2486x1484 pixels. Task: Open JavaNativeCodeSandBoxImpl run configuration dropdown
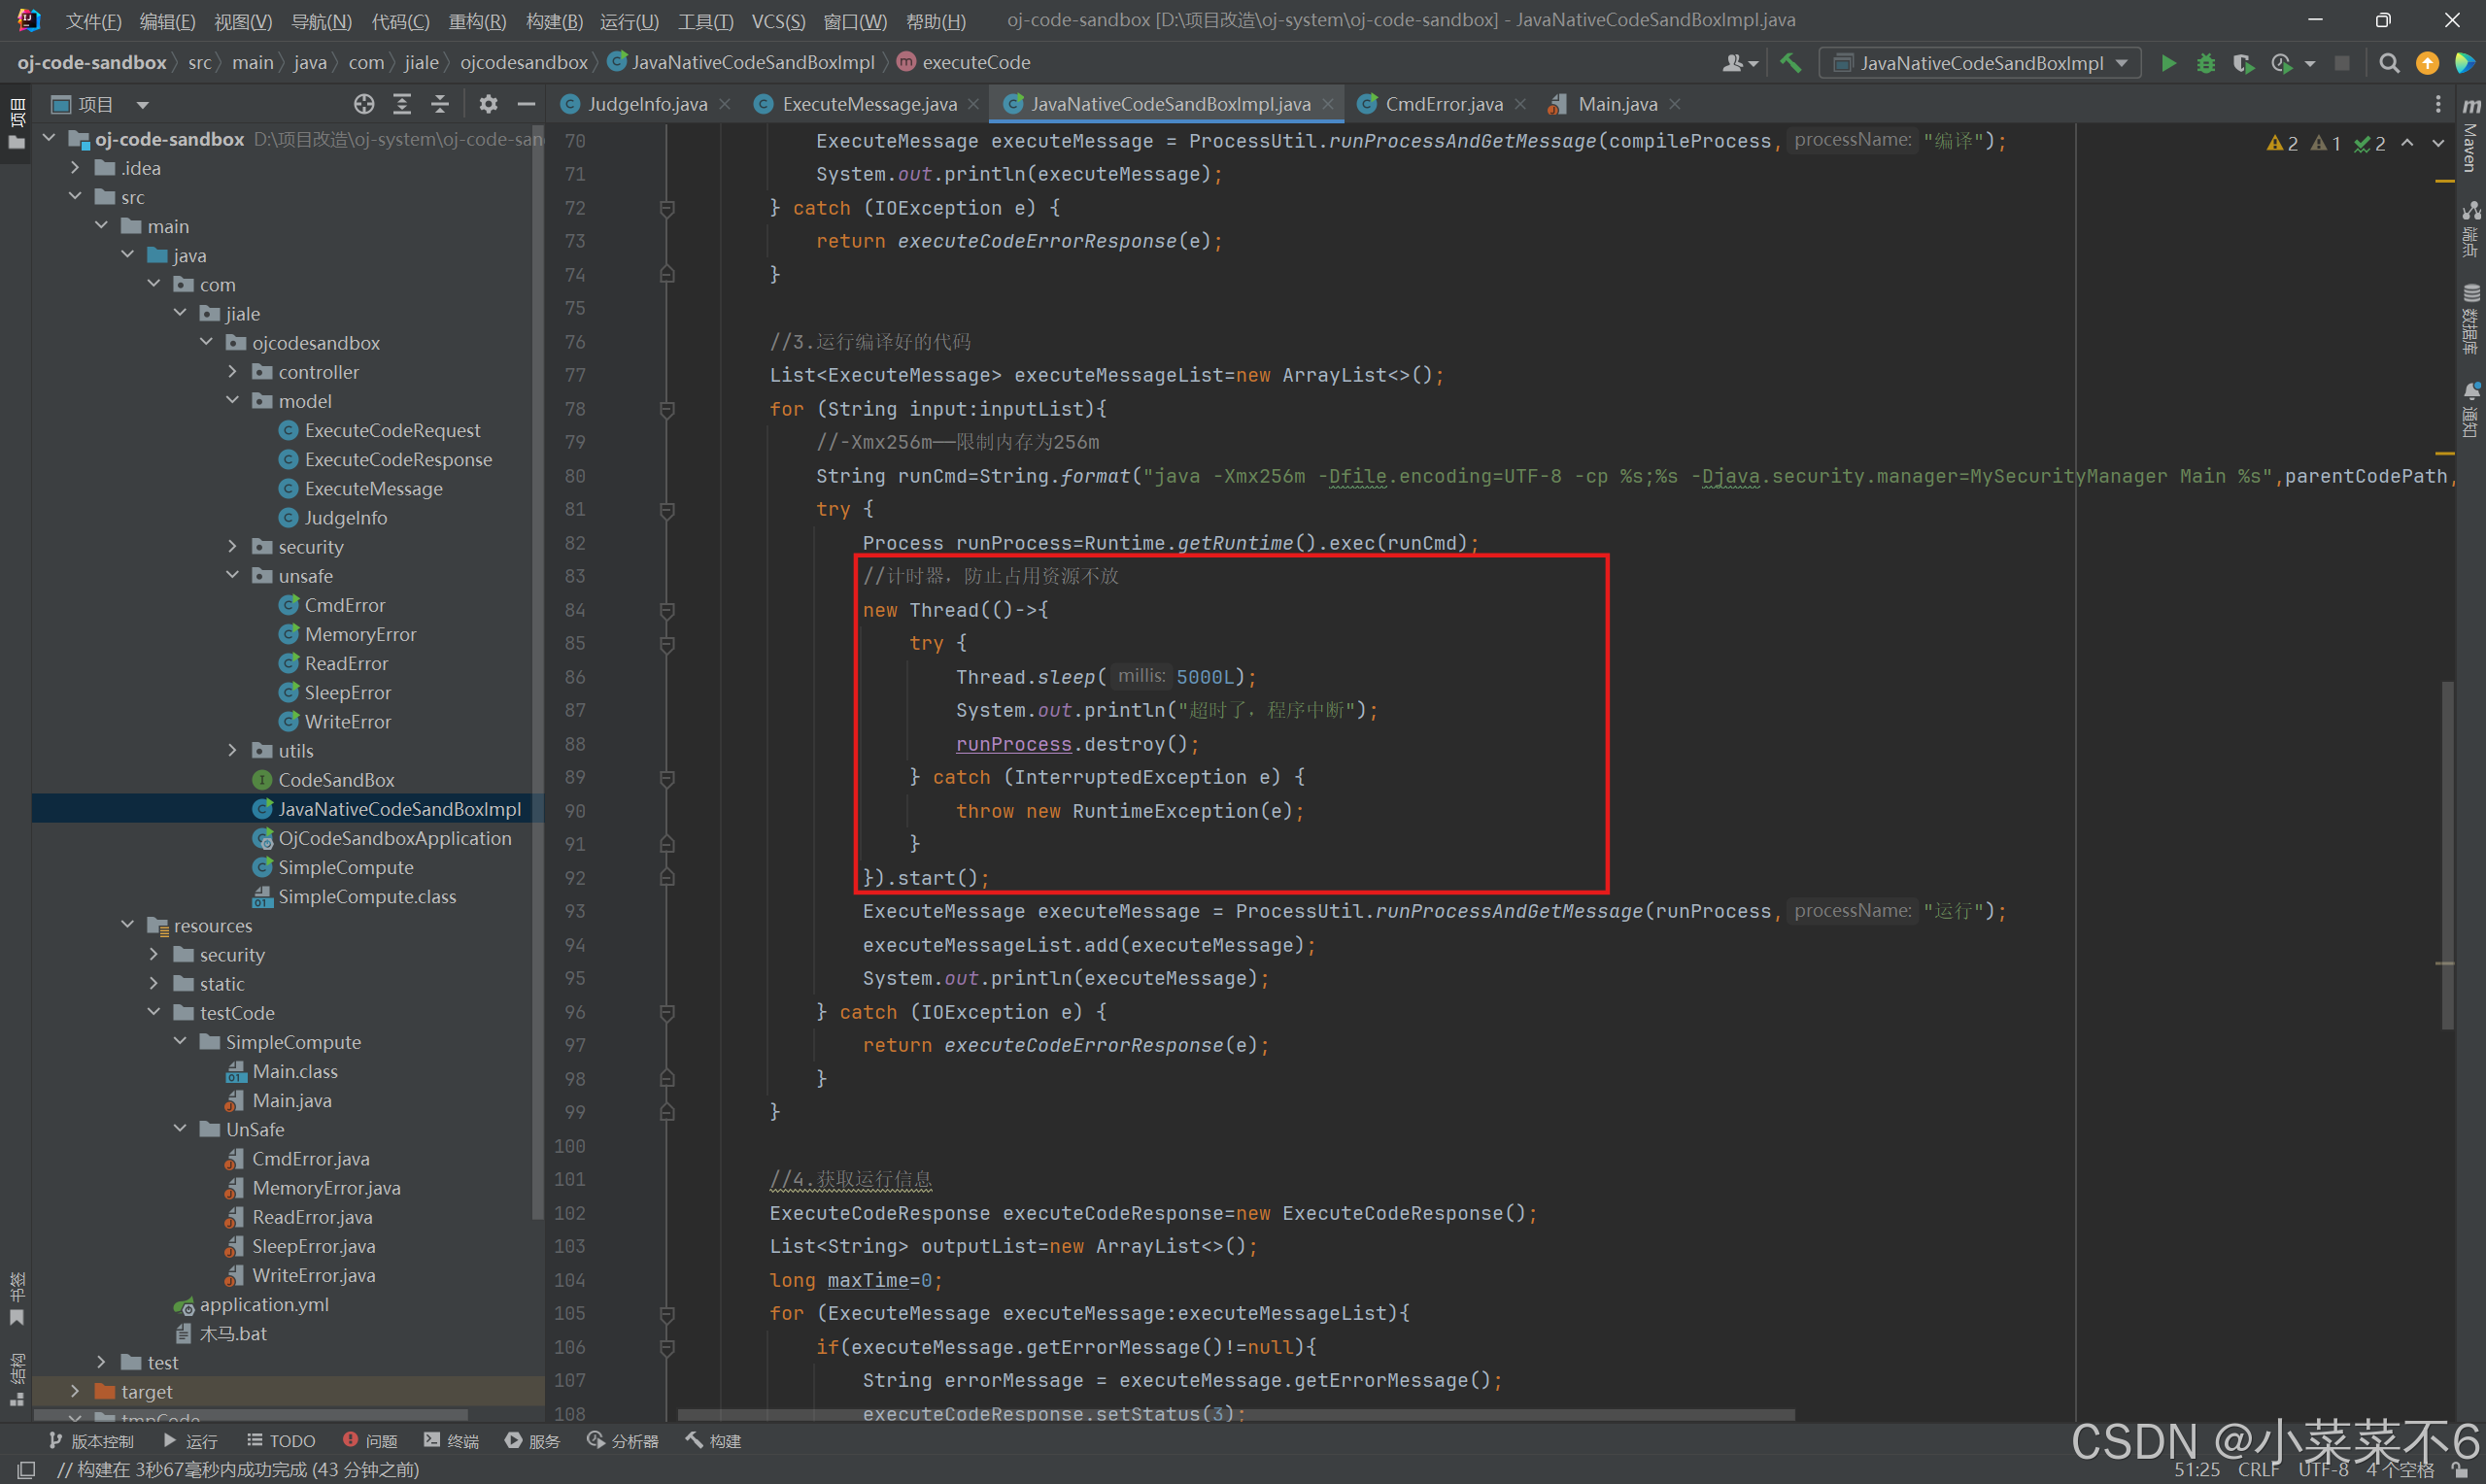point(1980,63)
